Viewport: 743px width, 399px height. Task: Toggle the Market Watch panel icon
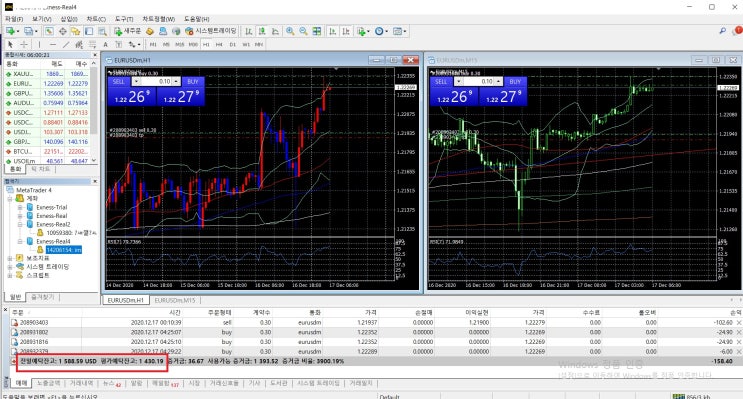pos(49,31)
